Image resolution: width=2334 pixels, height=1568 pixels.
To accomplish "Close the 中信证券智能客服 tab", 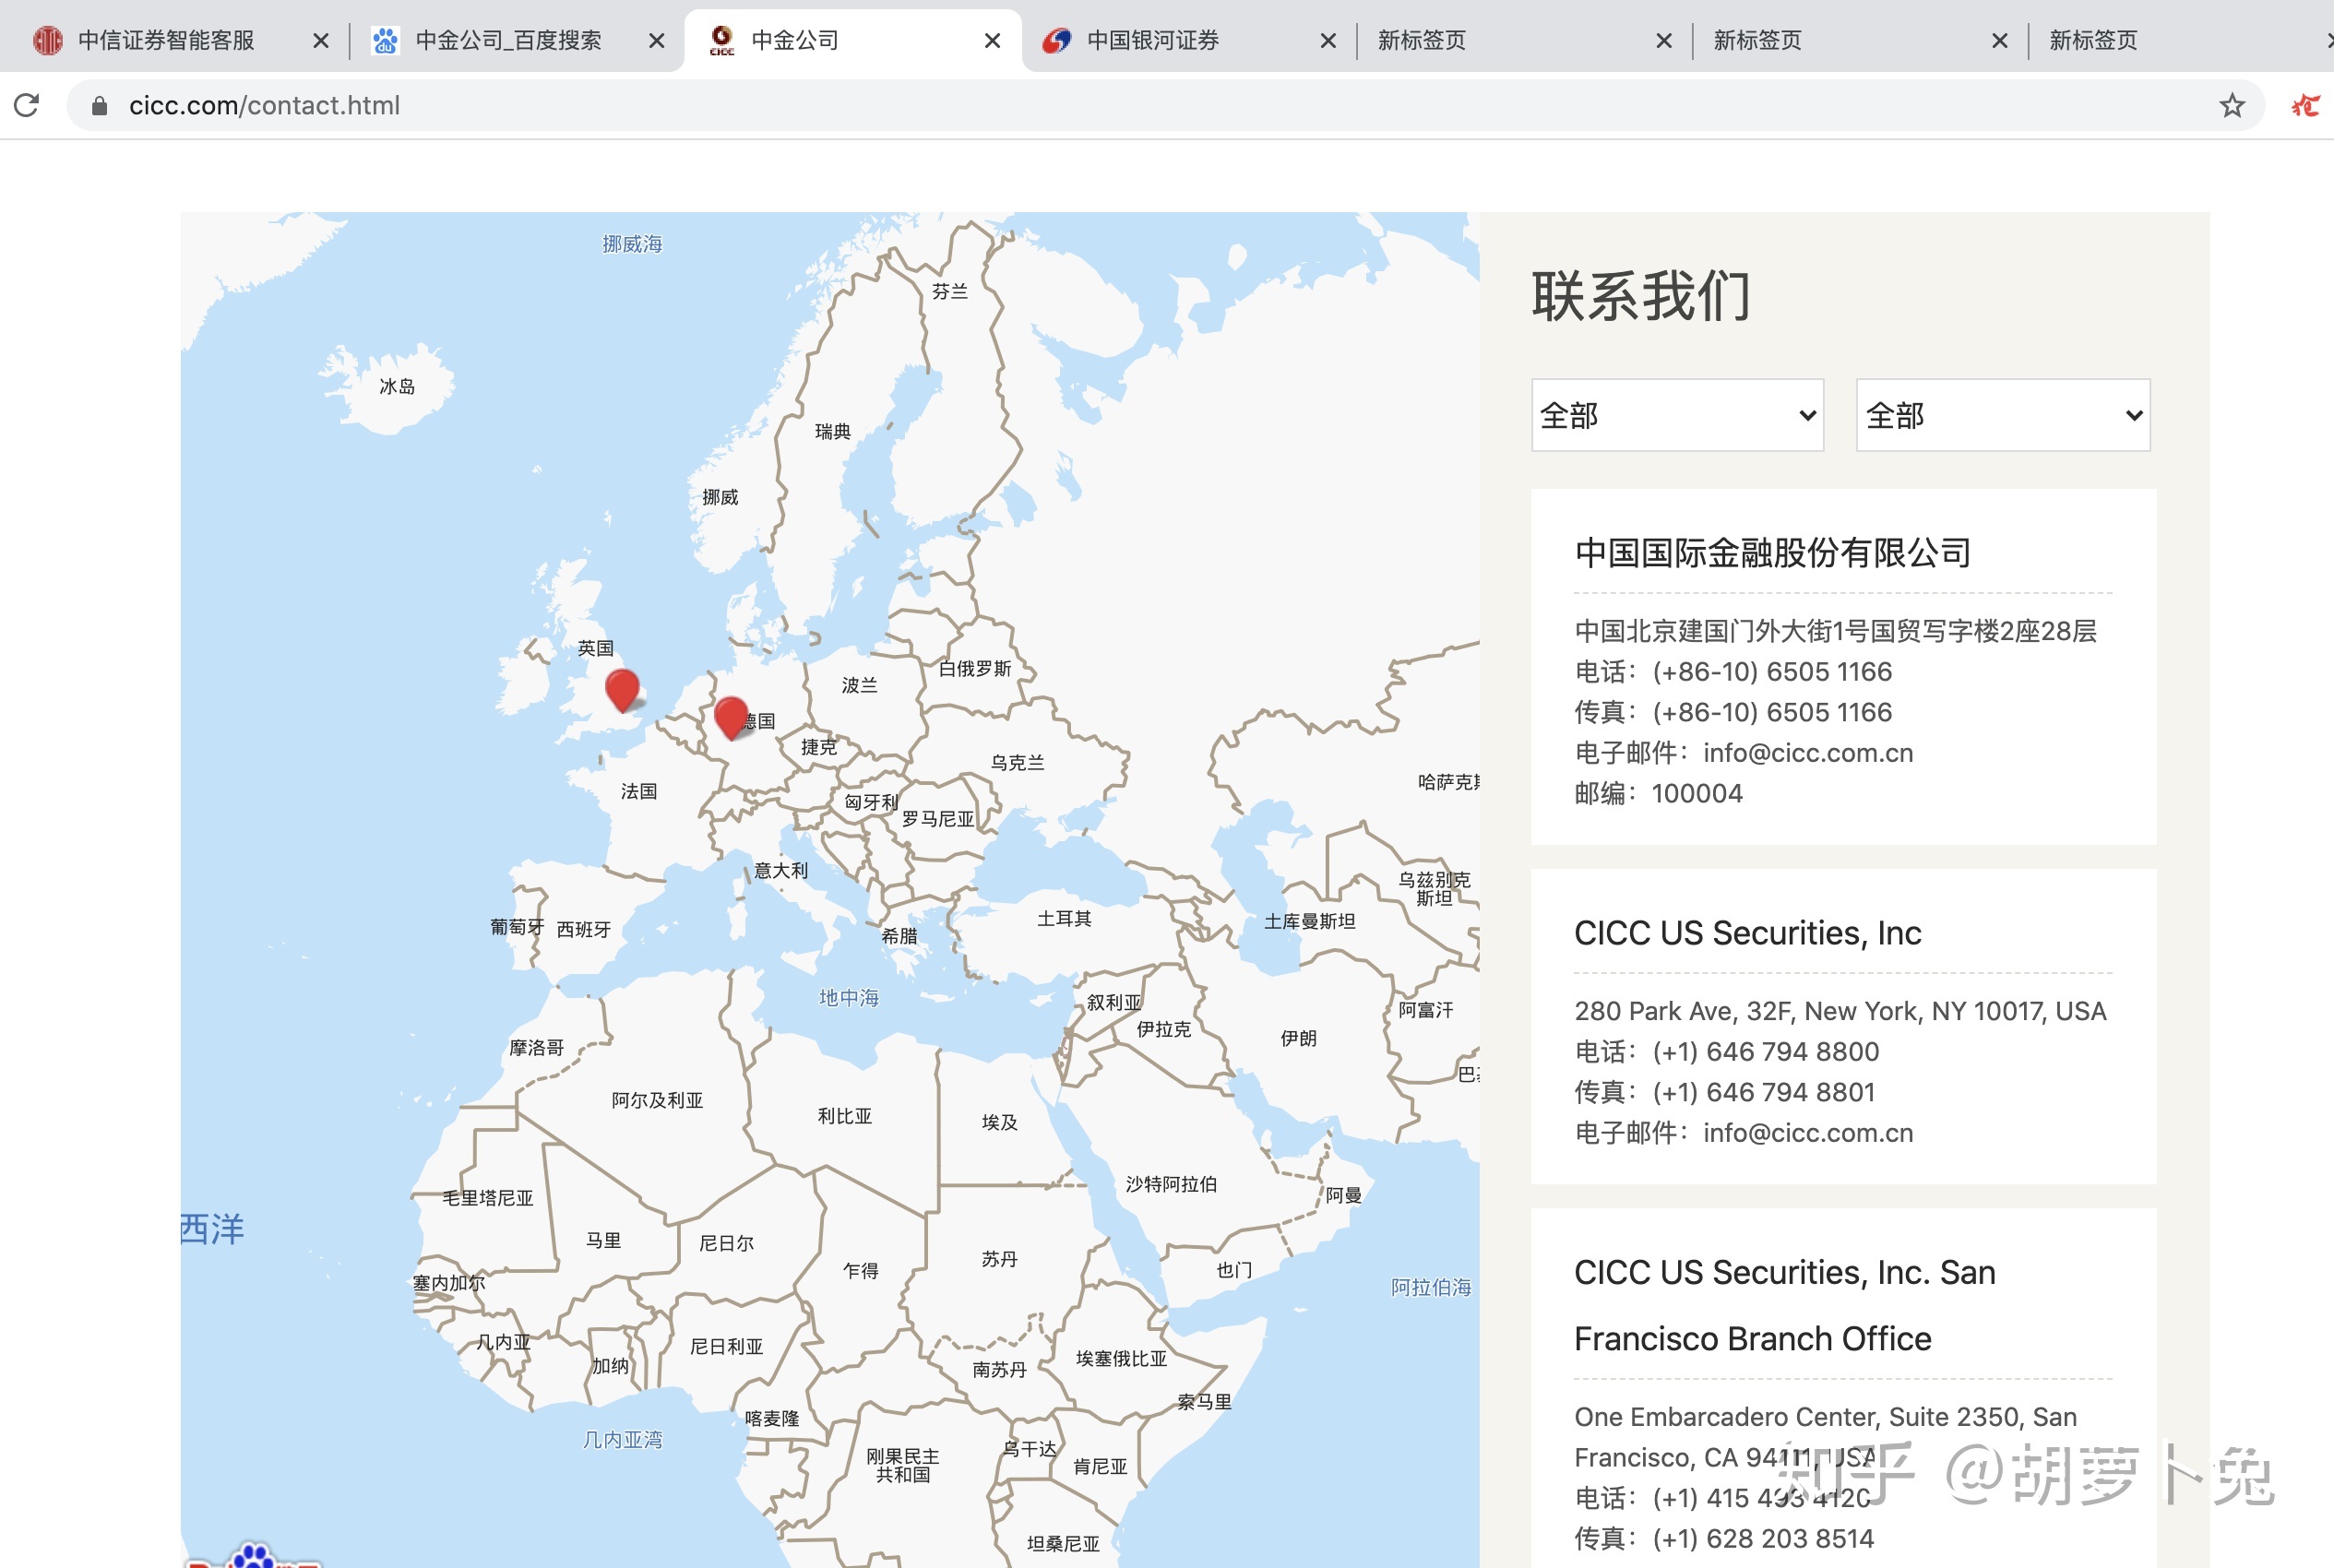I will coord(320,40).
